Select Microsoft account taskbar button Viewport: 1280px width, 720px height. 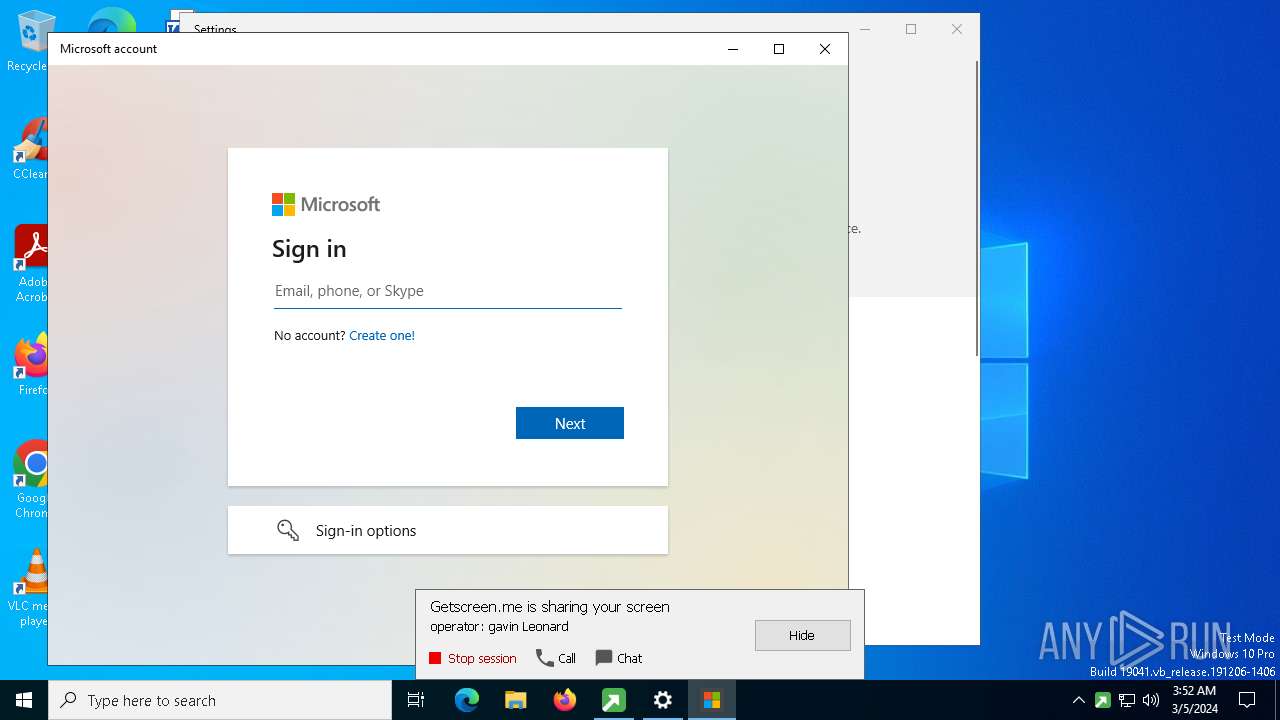(712, 700)
